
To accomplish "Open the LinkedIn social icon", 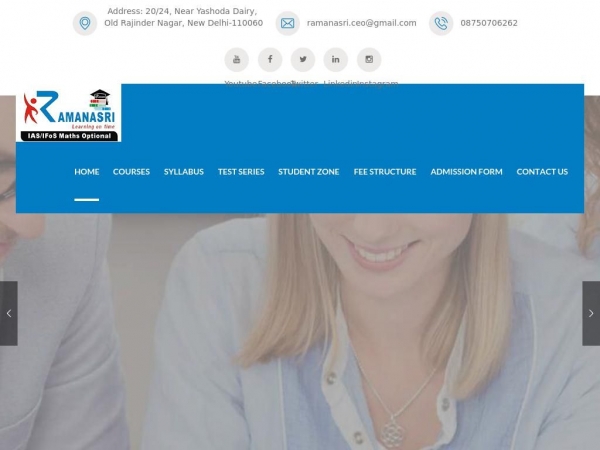I will pos(336,59).
